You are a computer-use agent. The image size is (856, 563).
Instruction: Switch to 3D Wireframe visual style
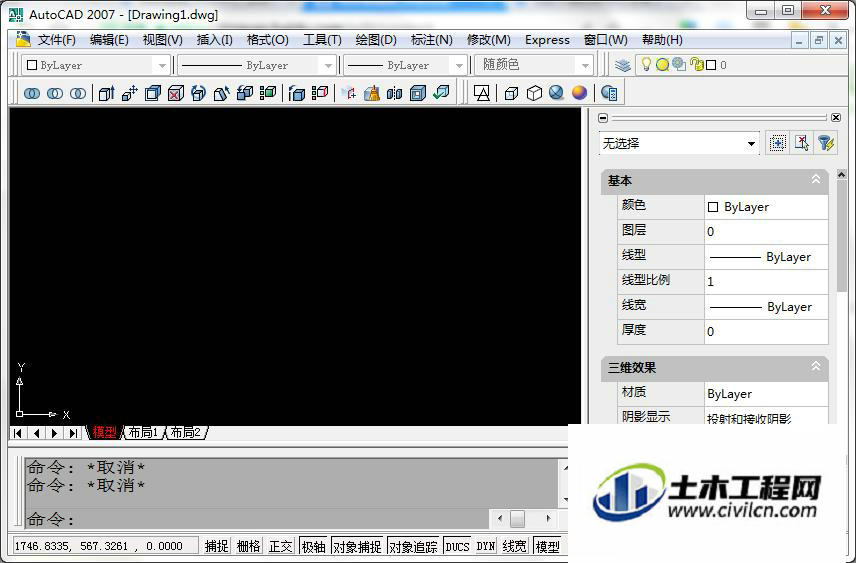click(511, 93)
